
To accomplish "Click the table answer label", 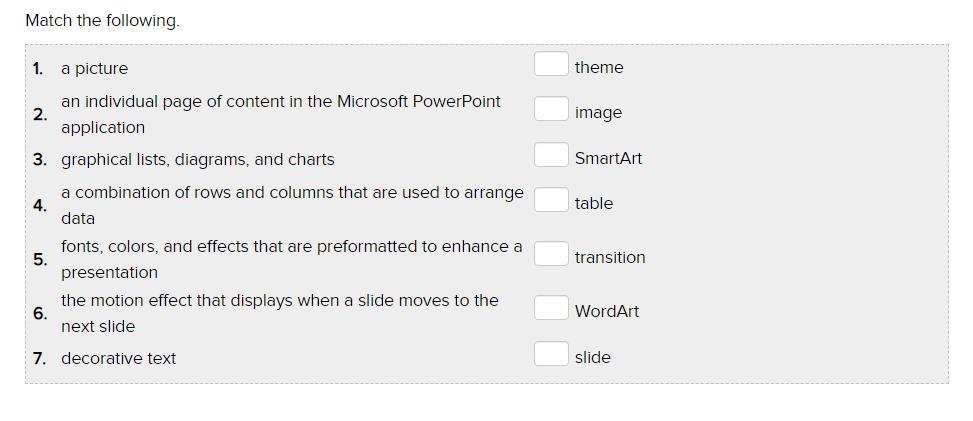I will click(593, 203).
